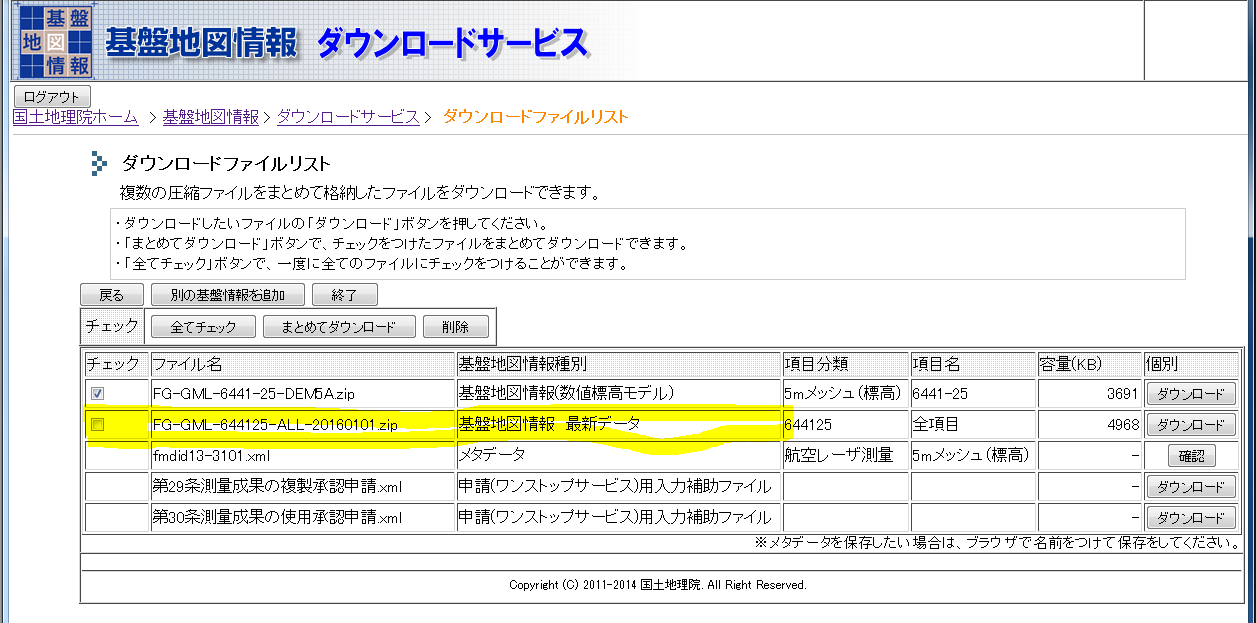Select file name FG-GML-644125-ALL-20160101.zip
The height and width of the screenshot is (623, 1256).
275,425
